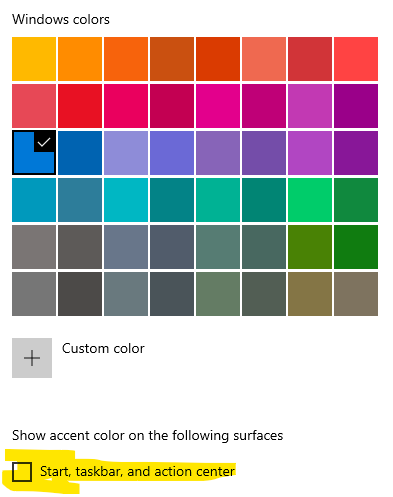Enable Start, taskbar, and action center checkbox
This screenshot has width=393, height=497.
click(x=22, y=472)
